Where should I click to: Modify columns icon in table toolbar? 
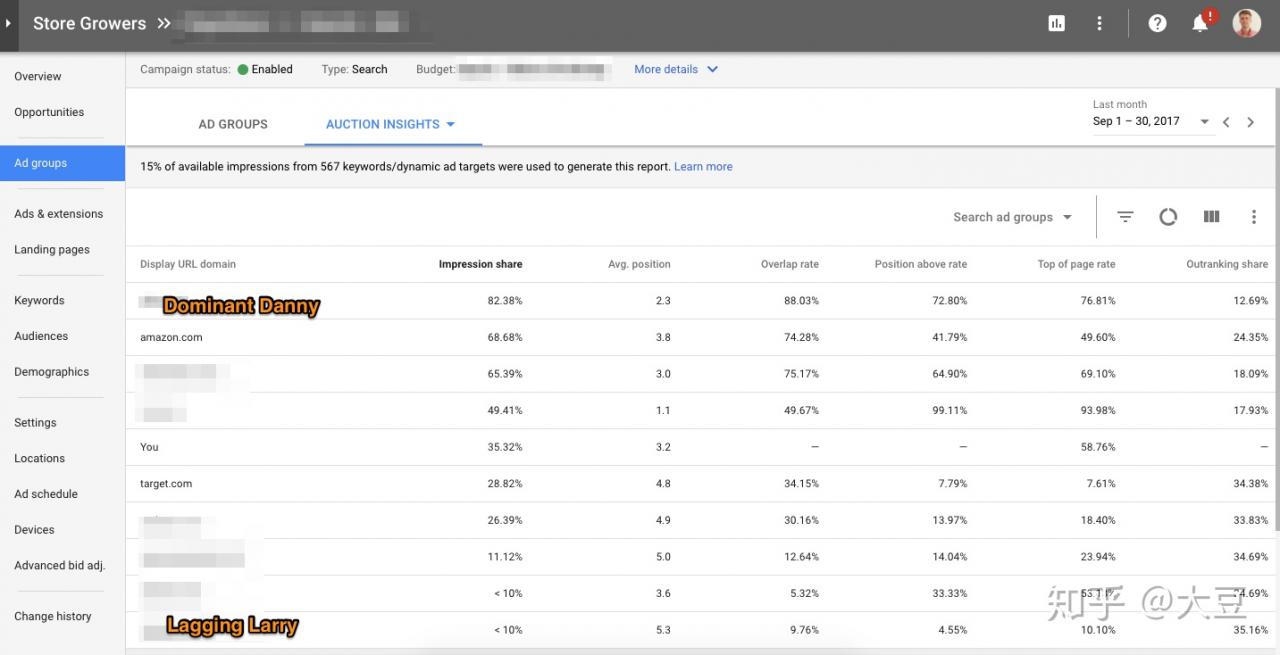(1211, 217)
